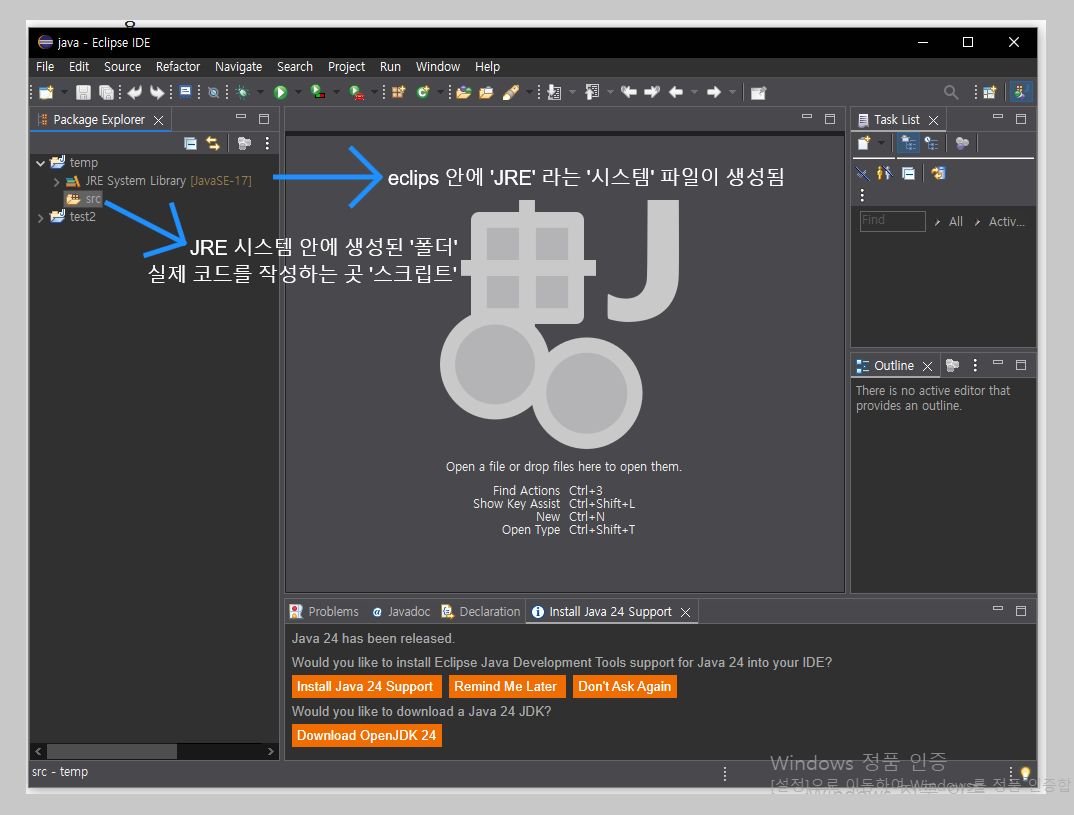This screenshot has height=815, width=1074.
Task: Collapse the temp project node
Action: (x=40, y=163)
